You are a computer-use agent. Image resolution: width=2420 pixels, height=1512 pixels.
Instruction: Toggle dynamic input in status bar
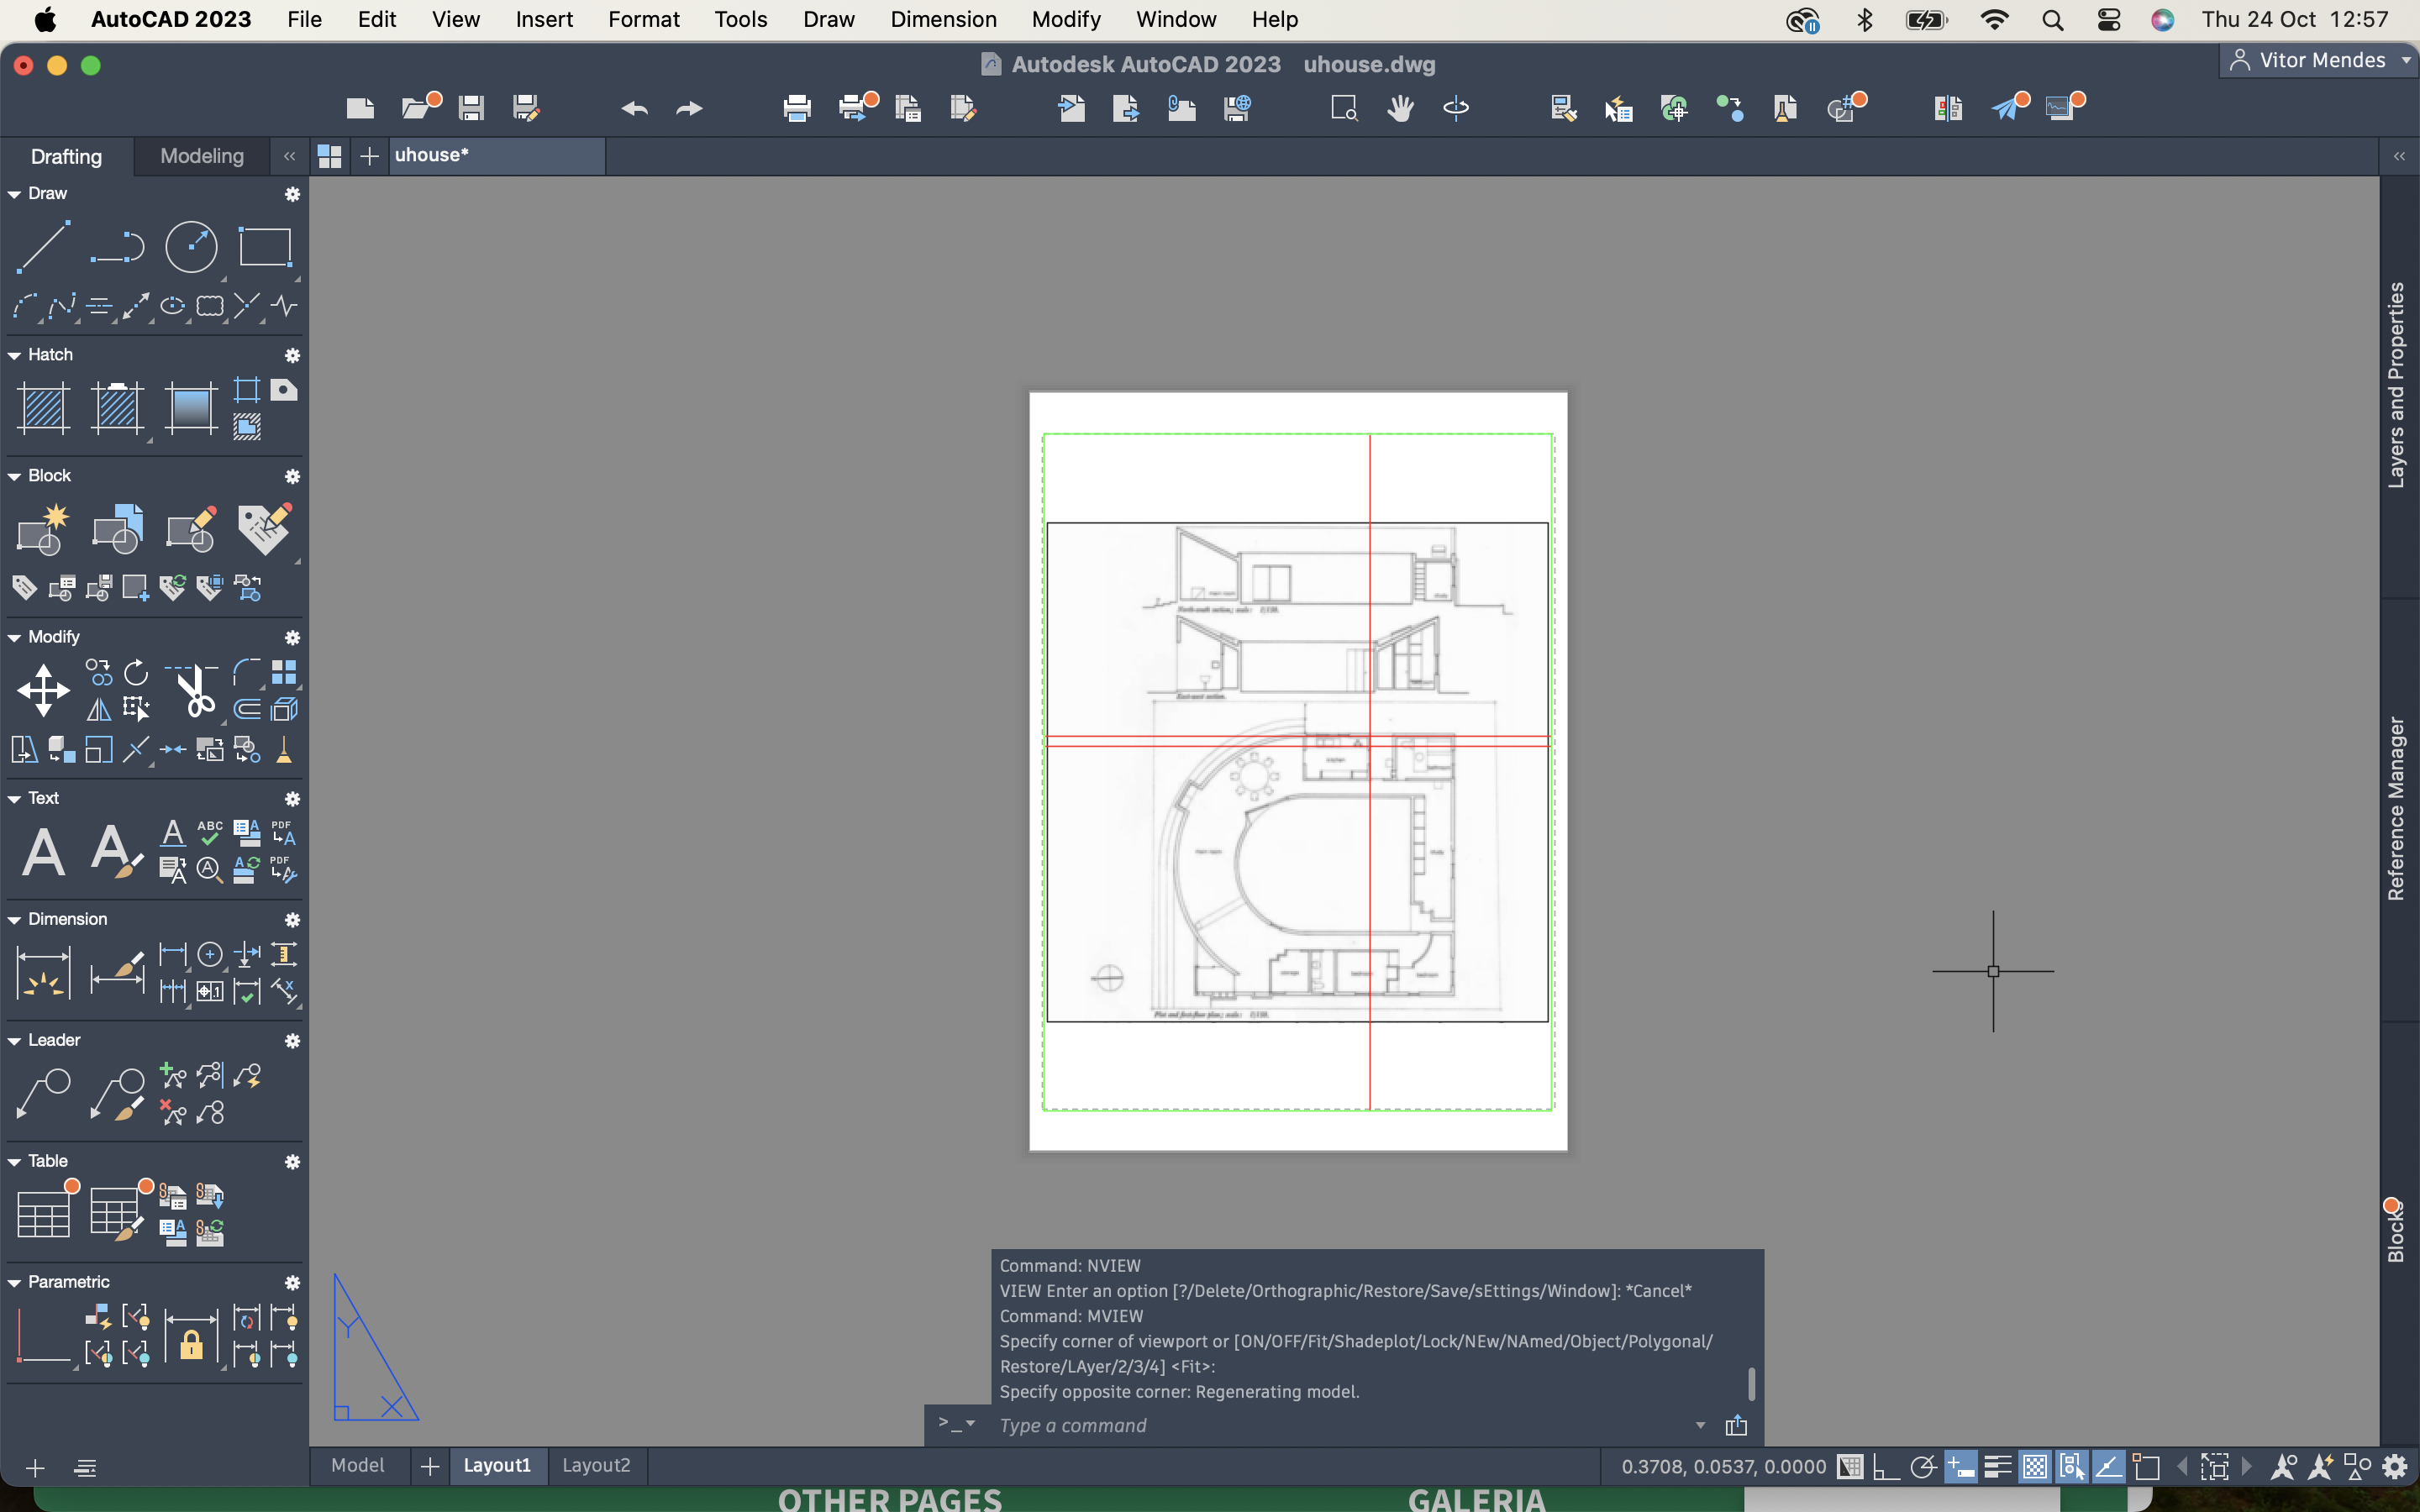pos(1960,1467)
